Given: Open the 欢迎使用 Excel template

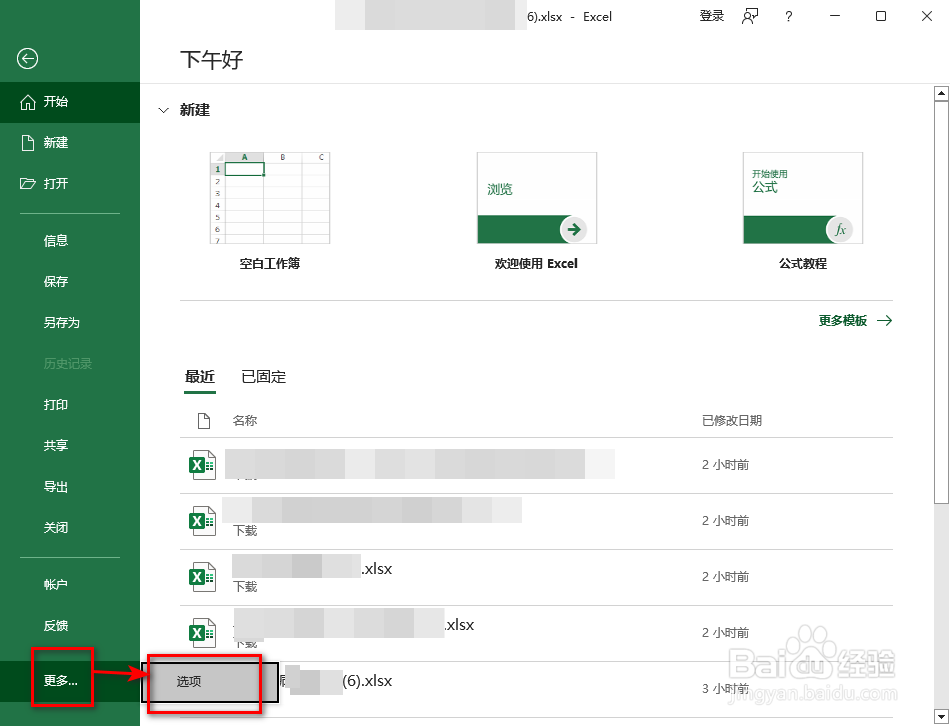Looking at the screenshot, I should click(x=537, y=198).
